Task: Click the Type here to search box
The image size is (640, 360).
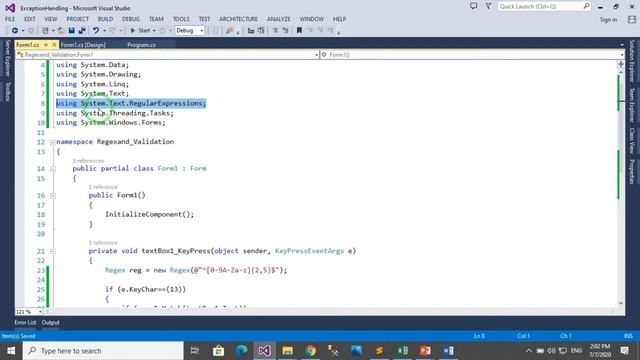Action: tap(103, 351)
